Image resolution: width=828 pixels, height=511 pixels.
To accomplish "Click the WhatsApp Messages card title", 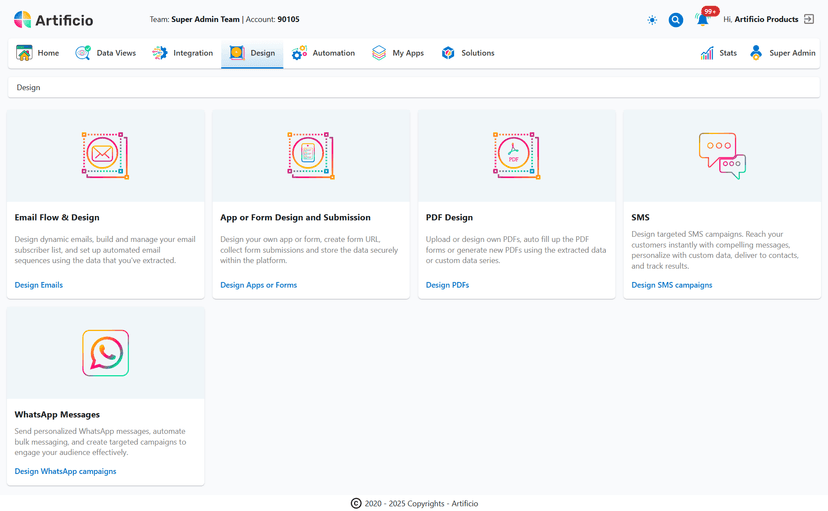I will 57,415.
